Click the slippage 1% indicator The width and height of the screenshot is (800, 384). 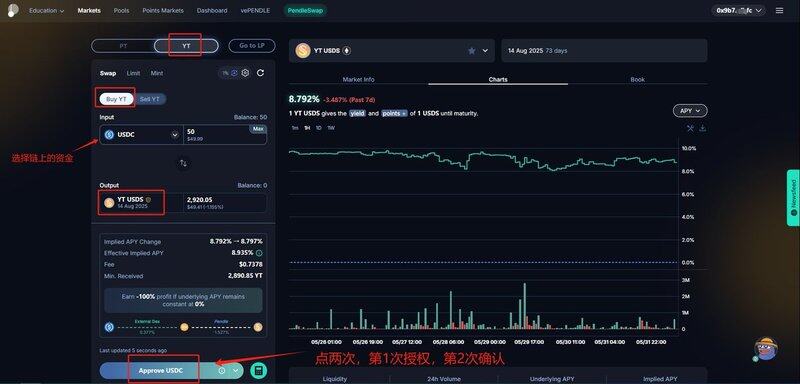tap(224, 73)
